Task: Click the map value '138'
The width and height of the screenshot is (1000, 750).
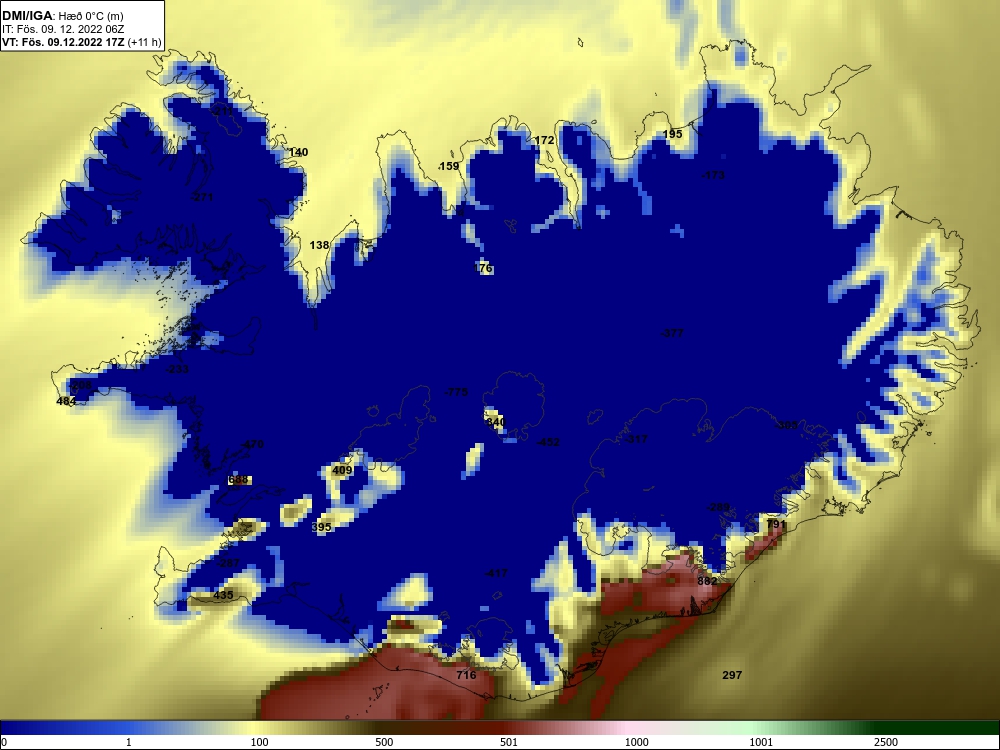Action: click(x=320, y=245)
